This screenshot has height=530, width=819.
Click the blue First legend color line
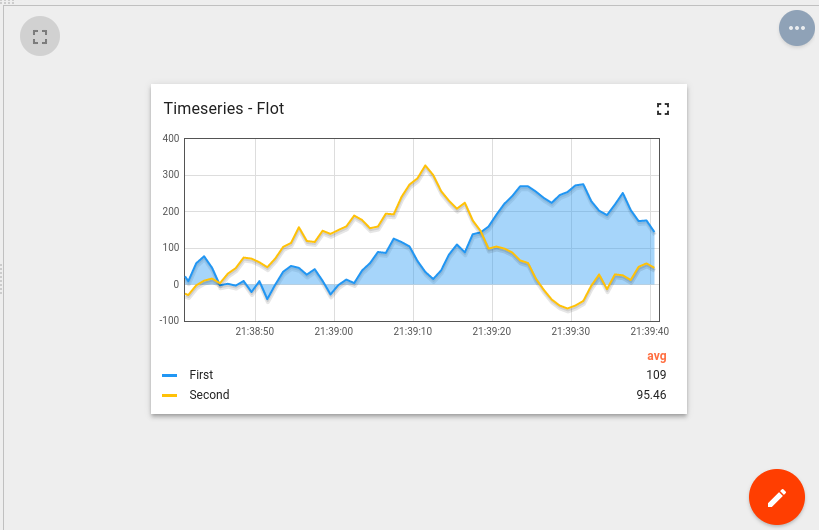coord(170,375)
